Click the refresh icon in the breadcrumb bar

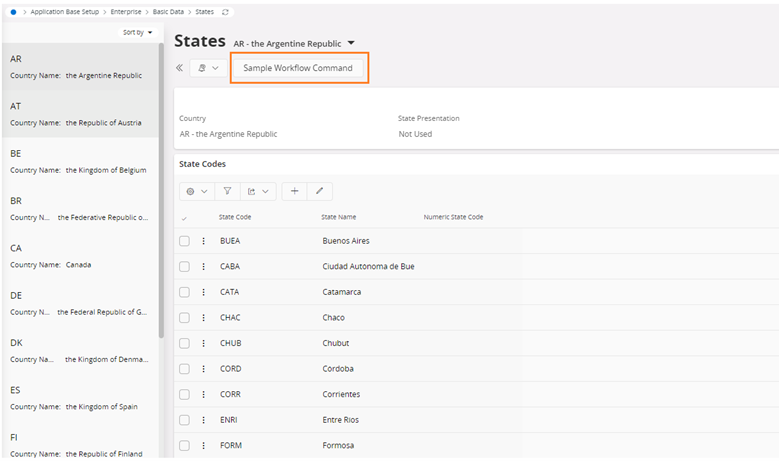[225, 11]
